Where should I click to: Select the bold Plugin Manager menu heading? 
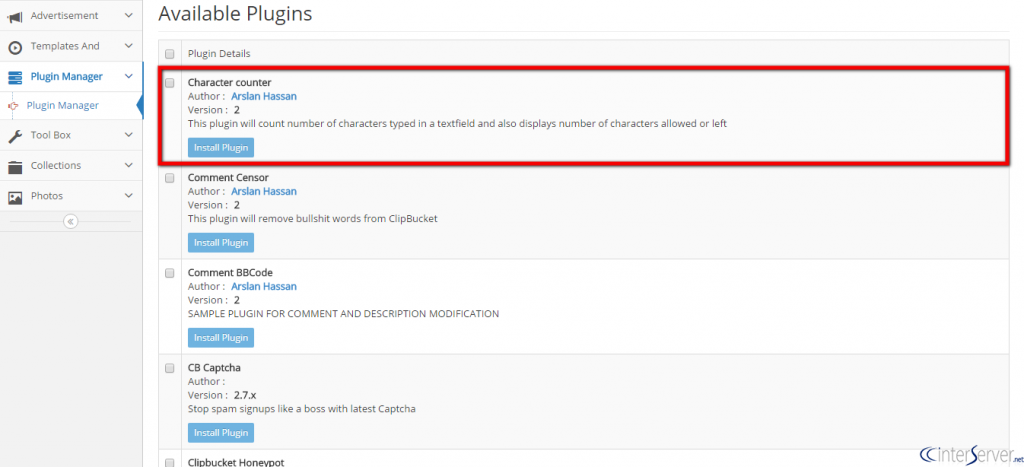pyautogui.click(x=67, y=76)
